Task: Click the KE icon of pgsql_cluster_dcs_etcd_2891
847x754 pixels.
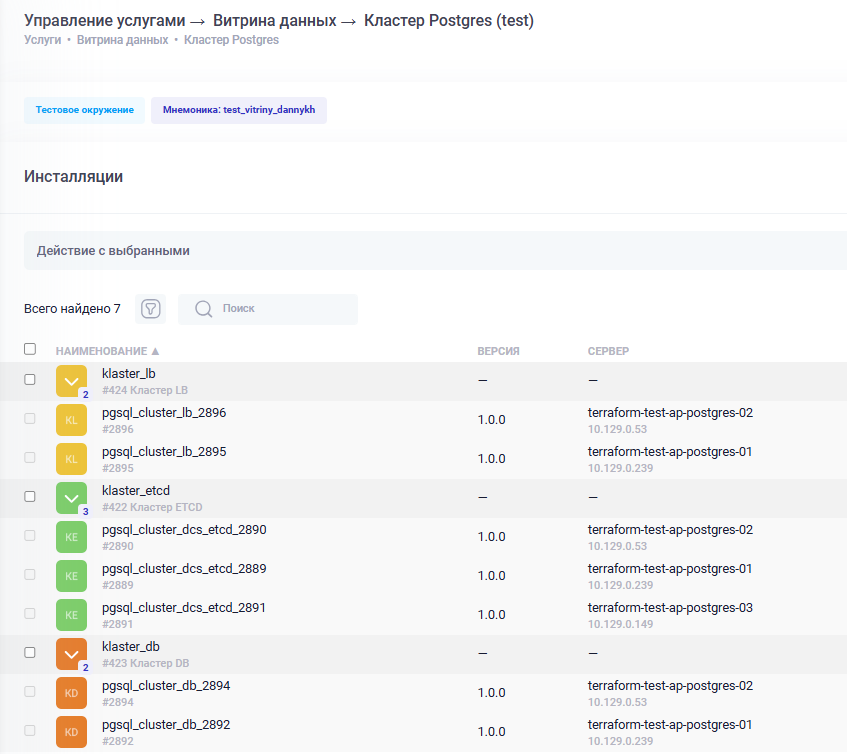Action: (x=71, y=615)
